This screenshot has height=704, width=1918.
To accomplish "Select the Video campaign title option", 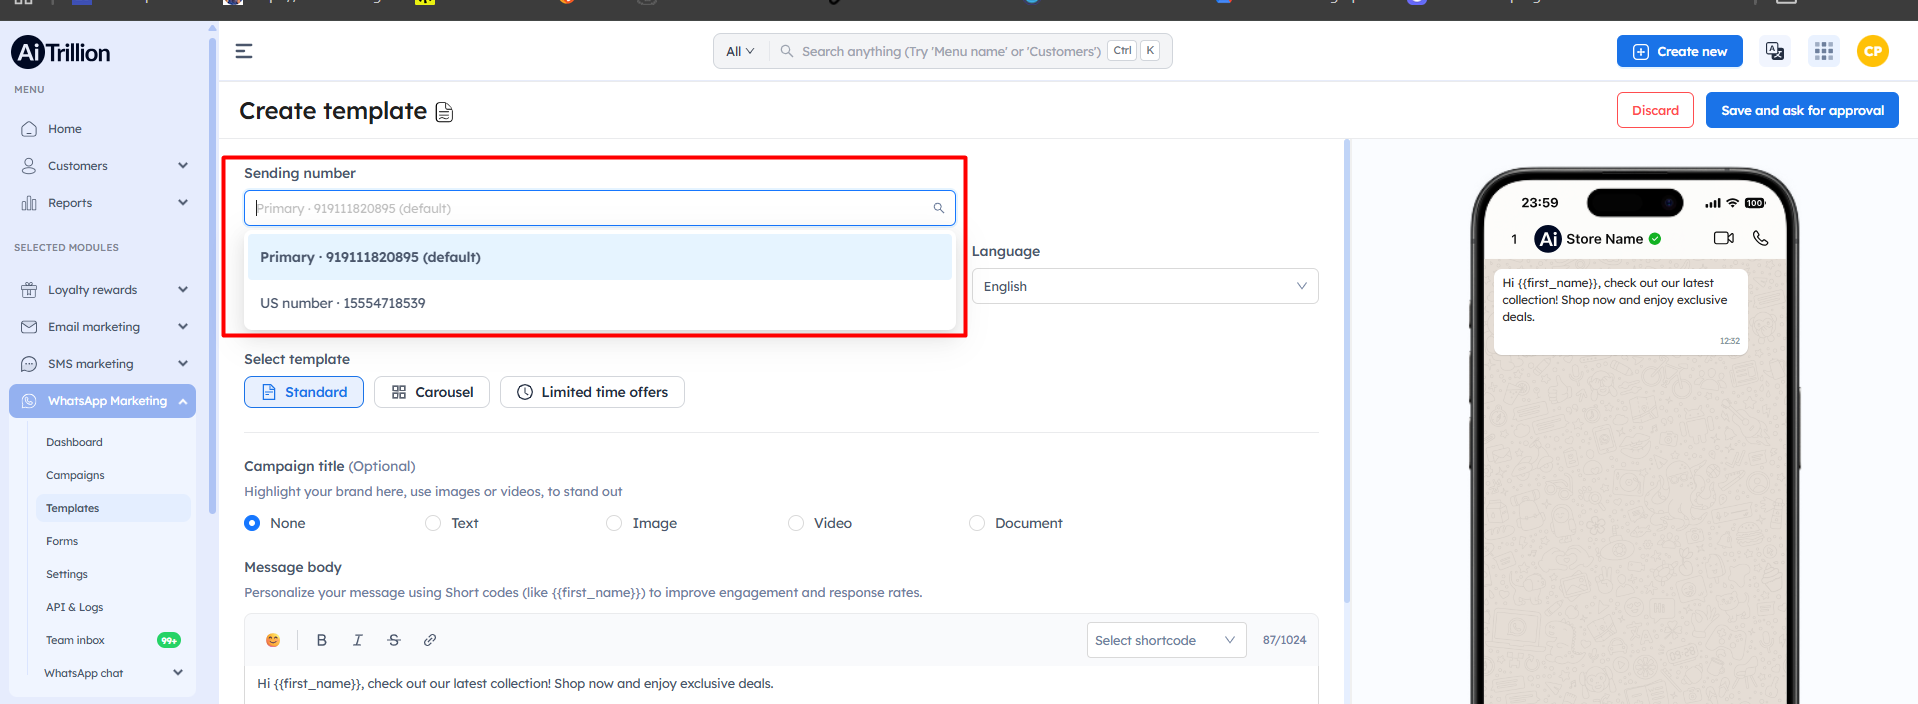I will (796, 523).
